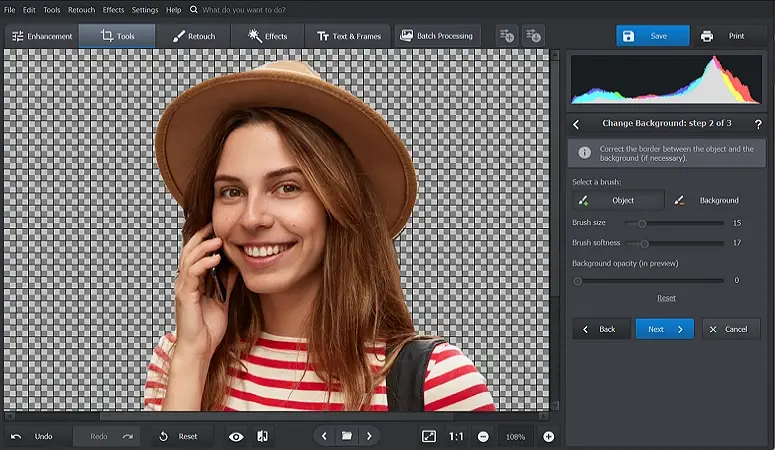Switch to the Tools tab
775x450 pixels.
coord(117,36)
